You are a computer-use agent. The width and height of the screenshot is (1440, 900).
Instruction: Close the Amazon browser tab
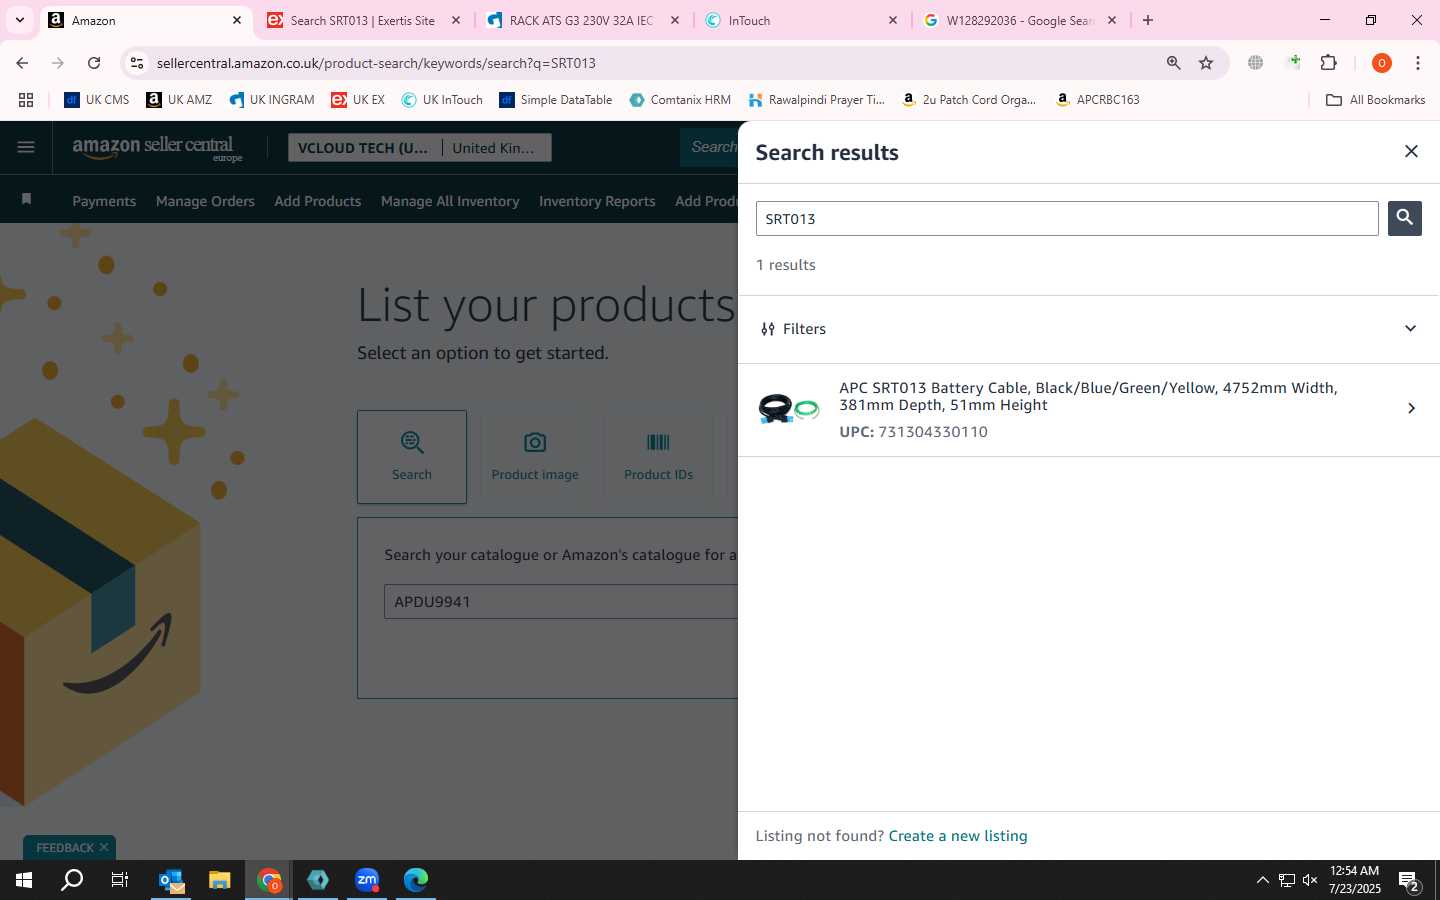pos(237,20)
